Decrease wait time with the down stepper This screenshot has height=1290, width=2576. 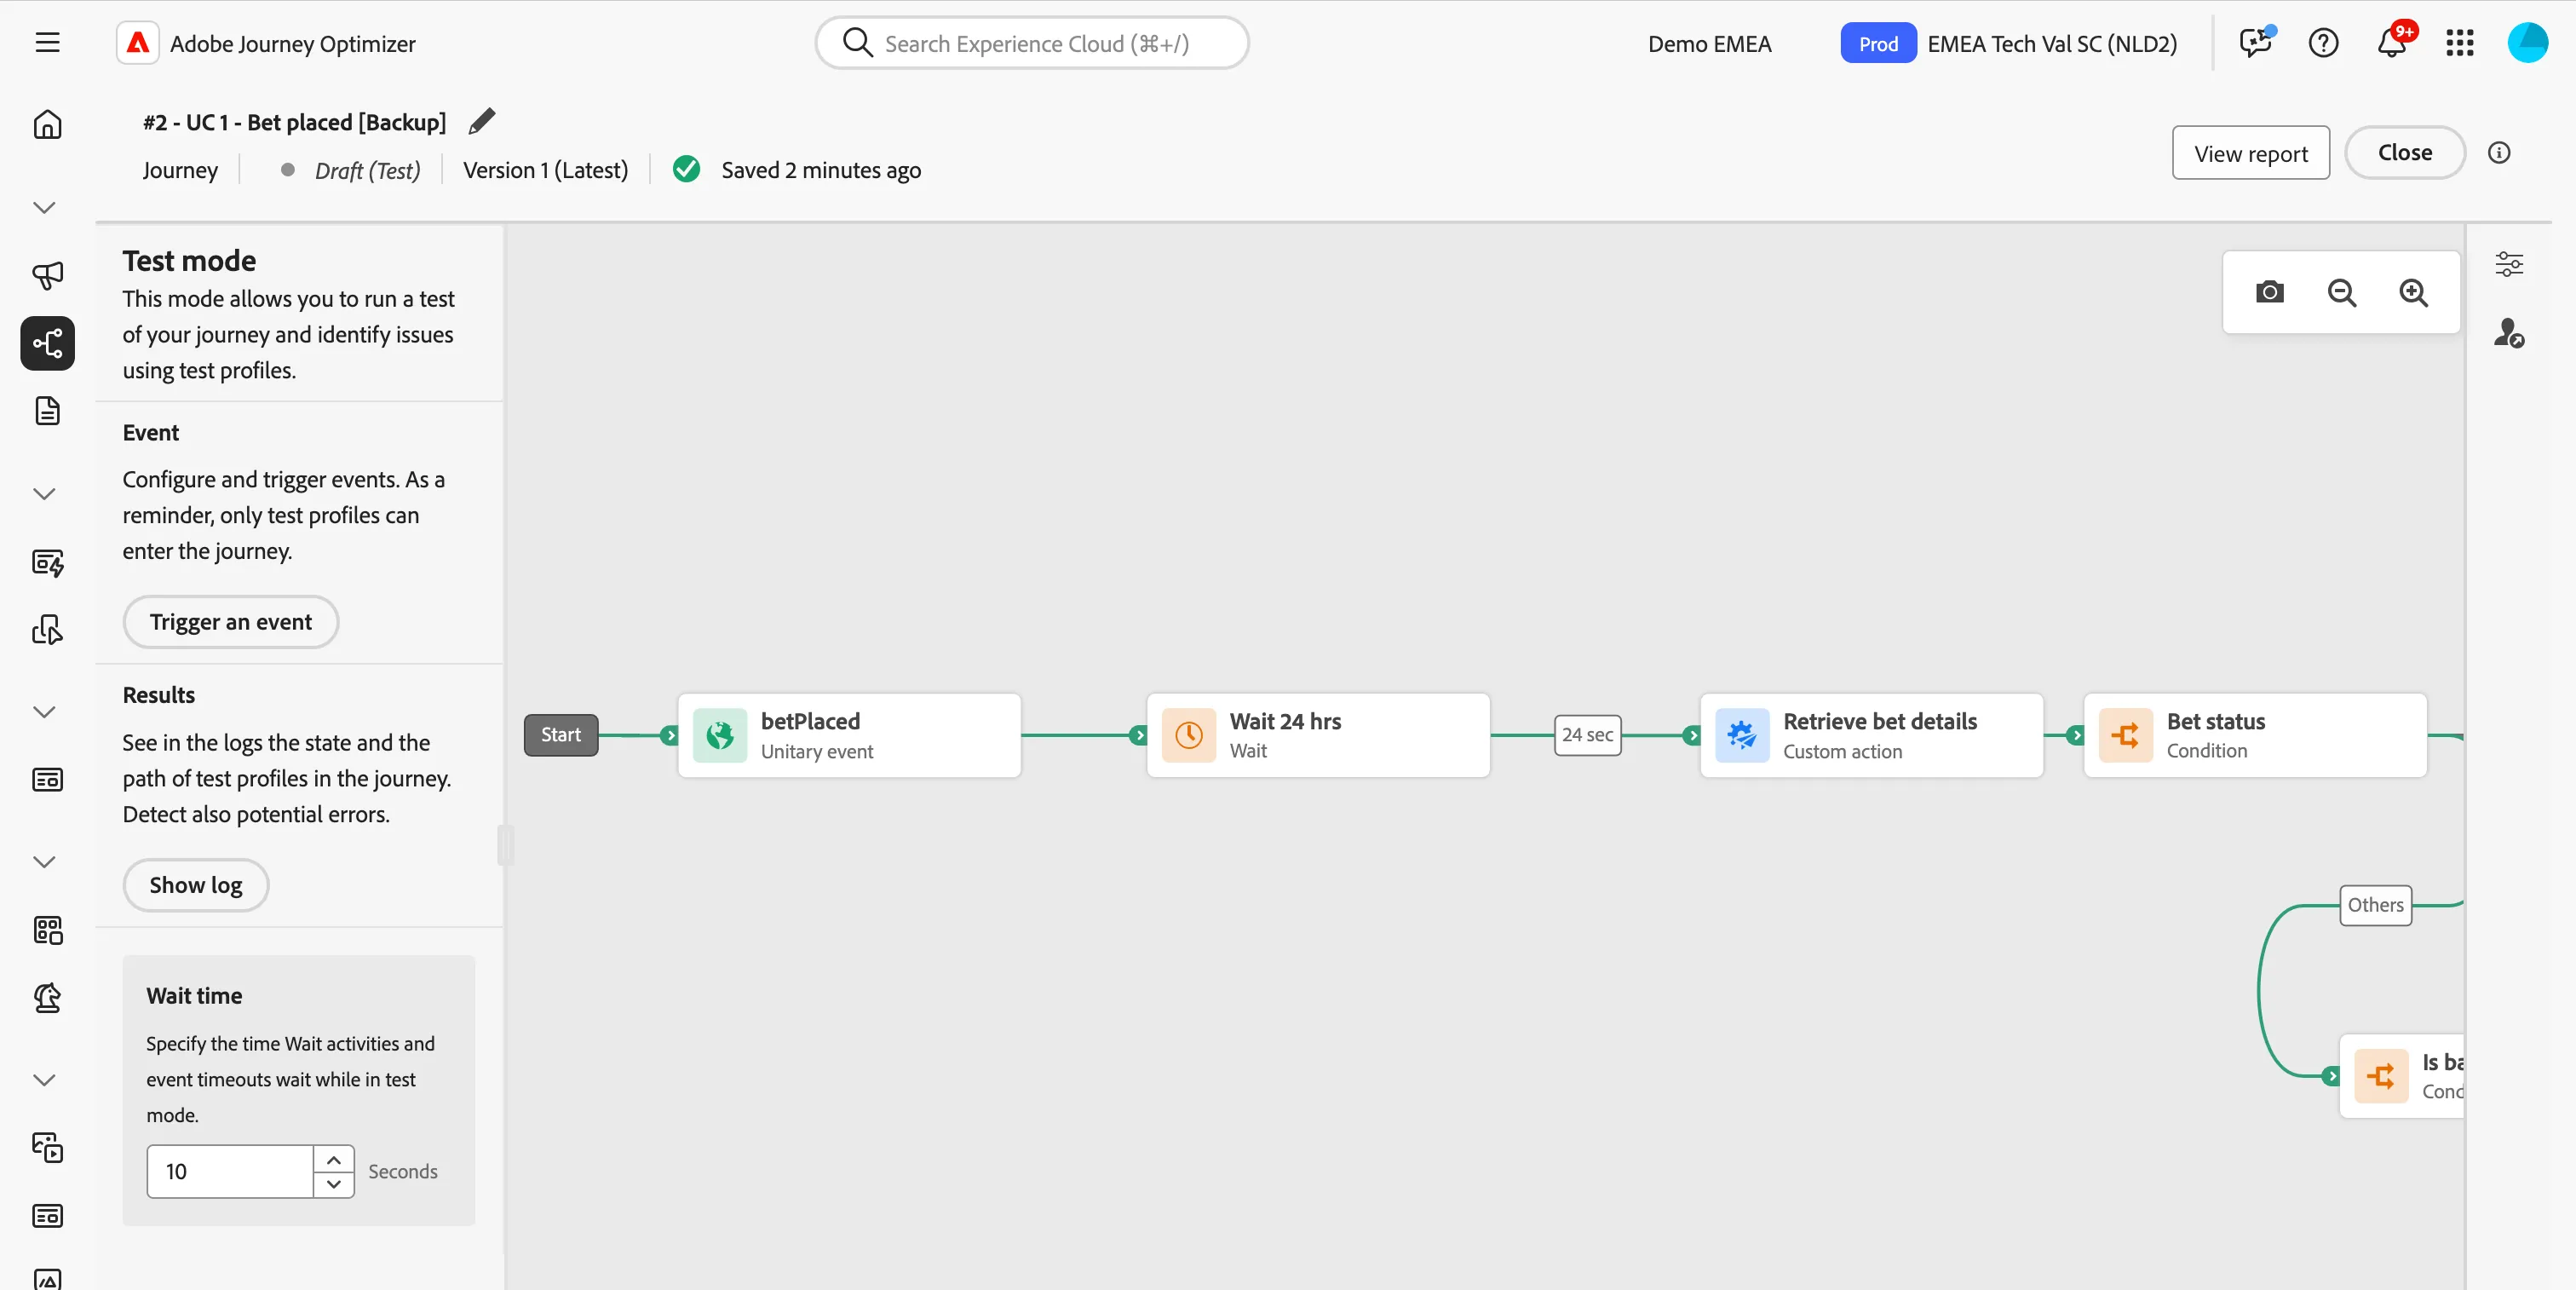pyautogui.click(x=334, y=1184)
